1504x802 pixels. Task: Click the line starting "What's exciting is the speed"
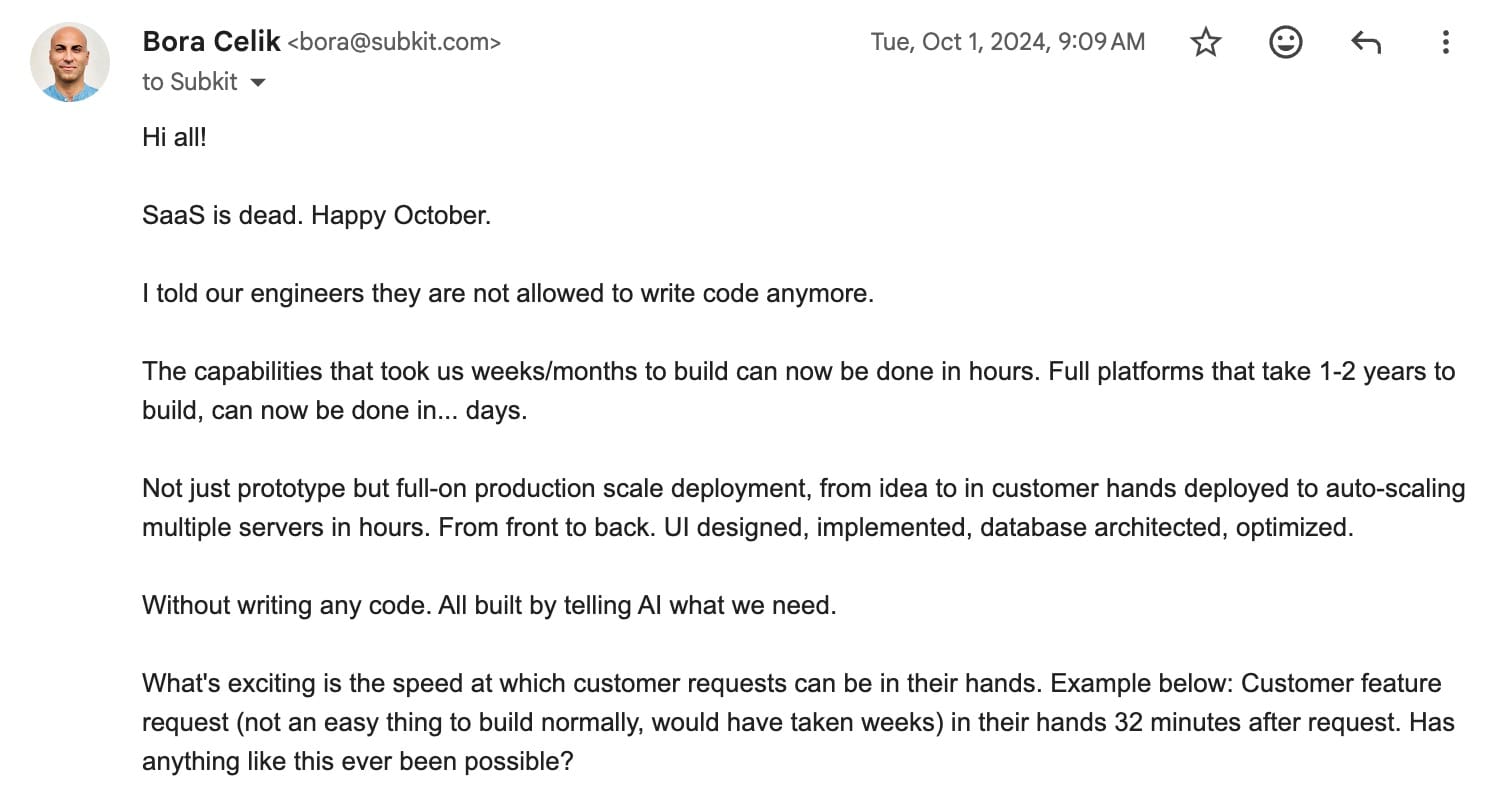point(791,684)
